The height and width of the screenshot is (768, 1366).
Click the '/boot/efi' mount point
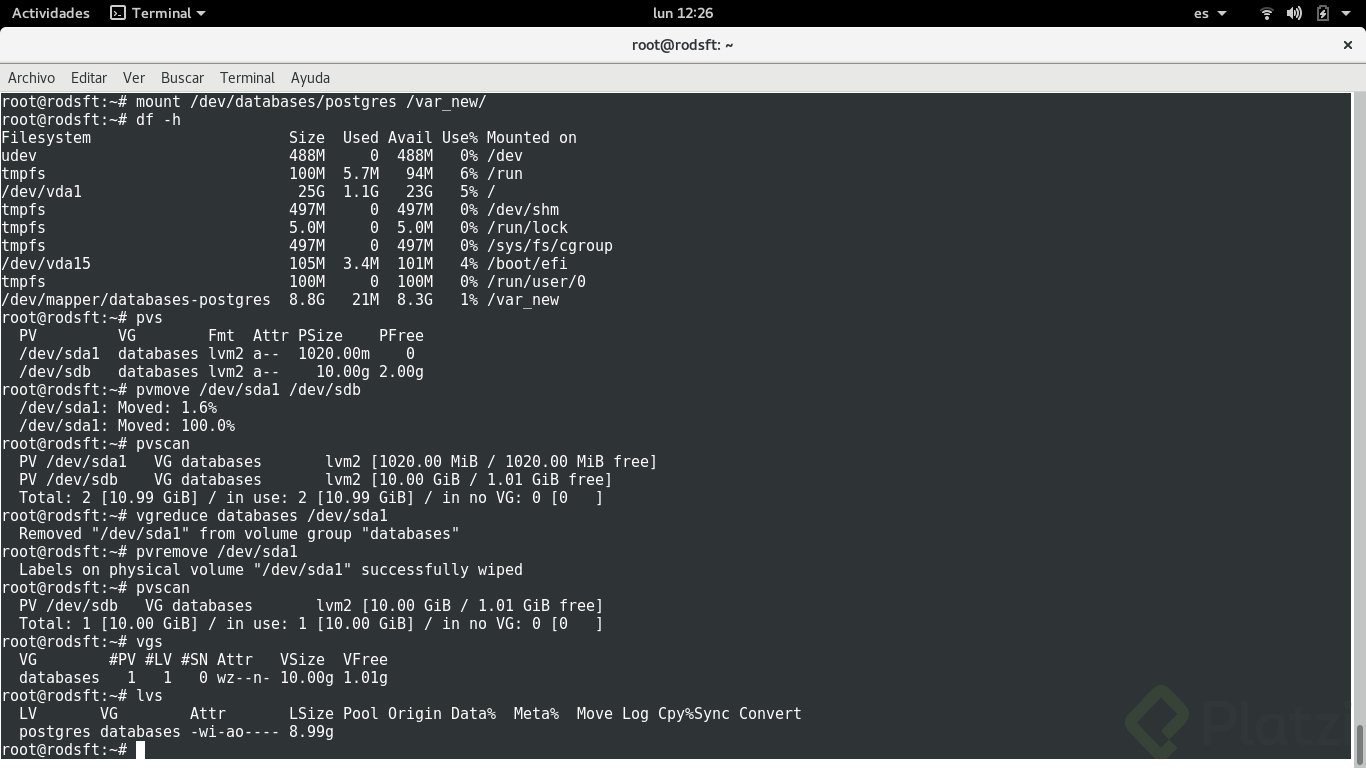point(527,264)
